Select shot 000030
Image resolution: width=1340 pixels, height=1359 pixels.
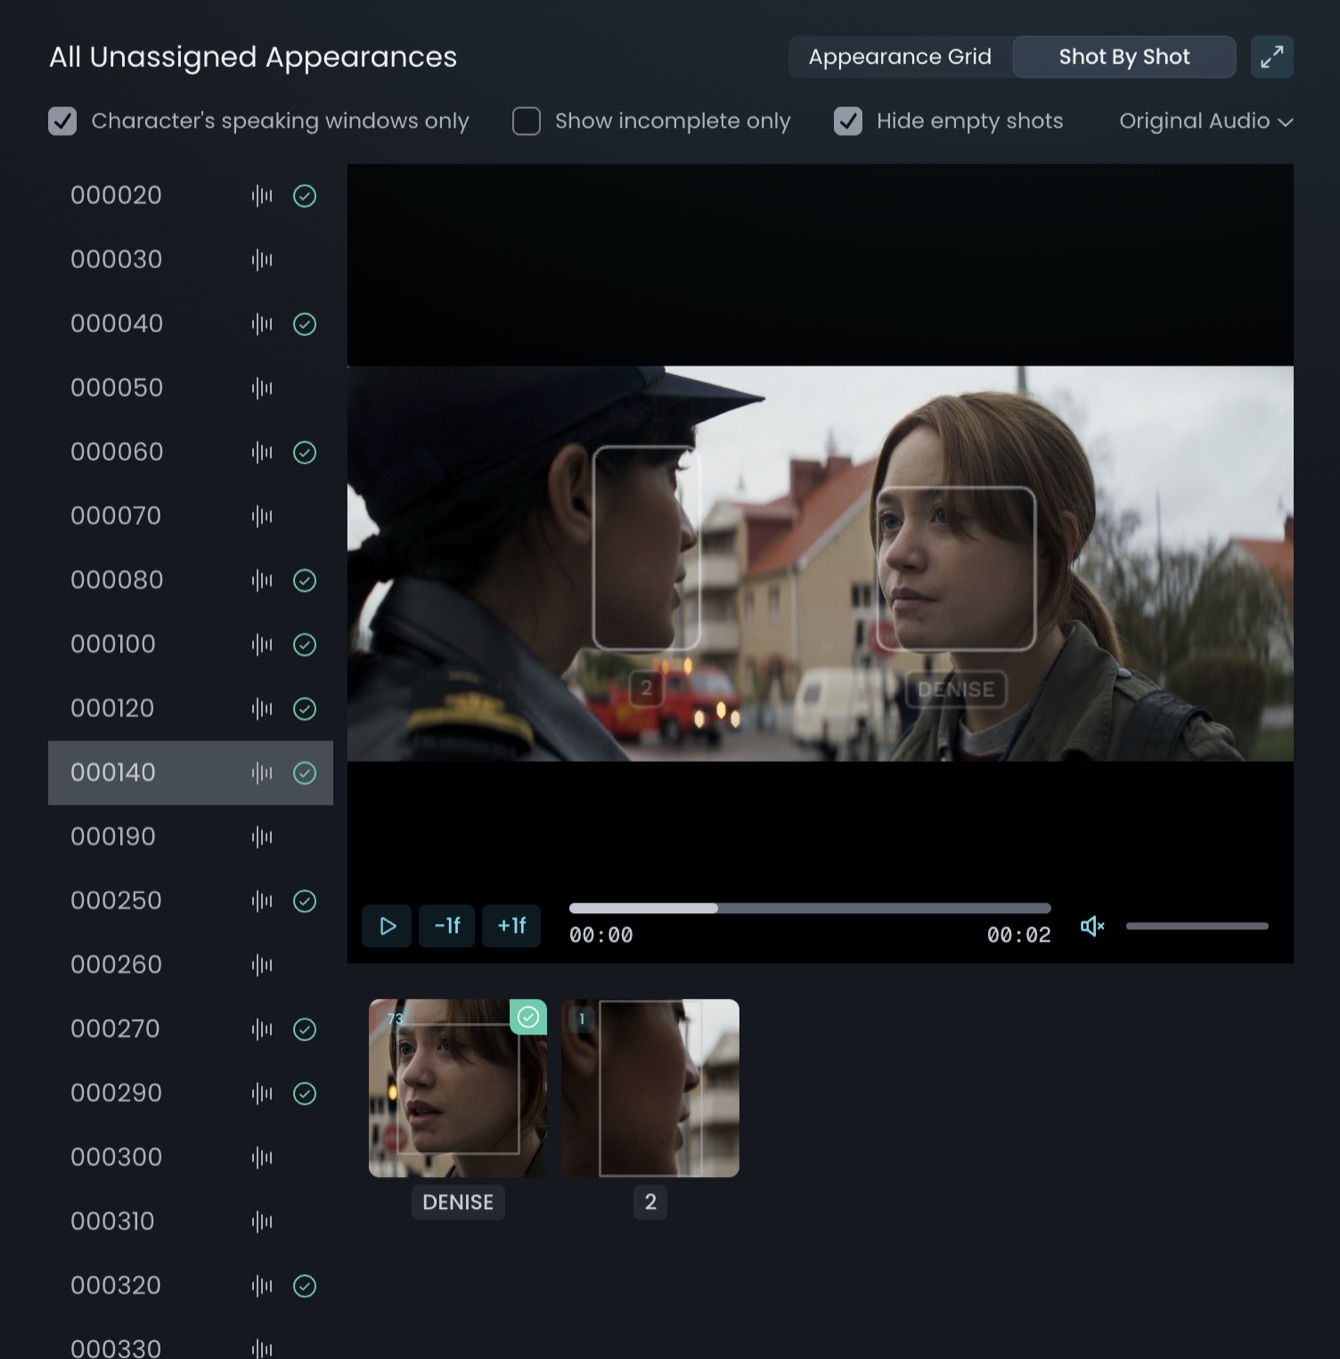pos(190,259)
